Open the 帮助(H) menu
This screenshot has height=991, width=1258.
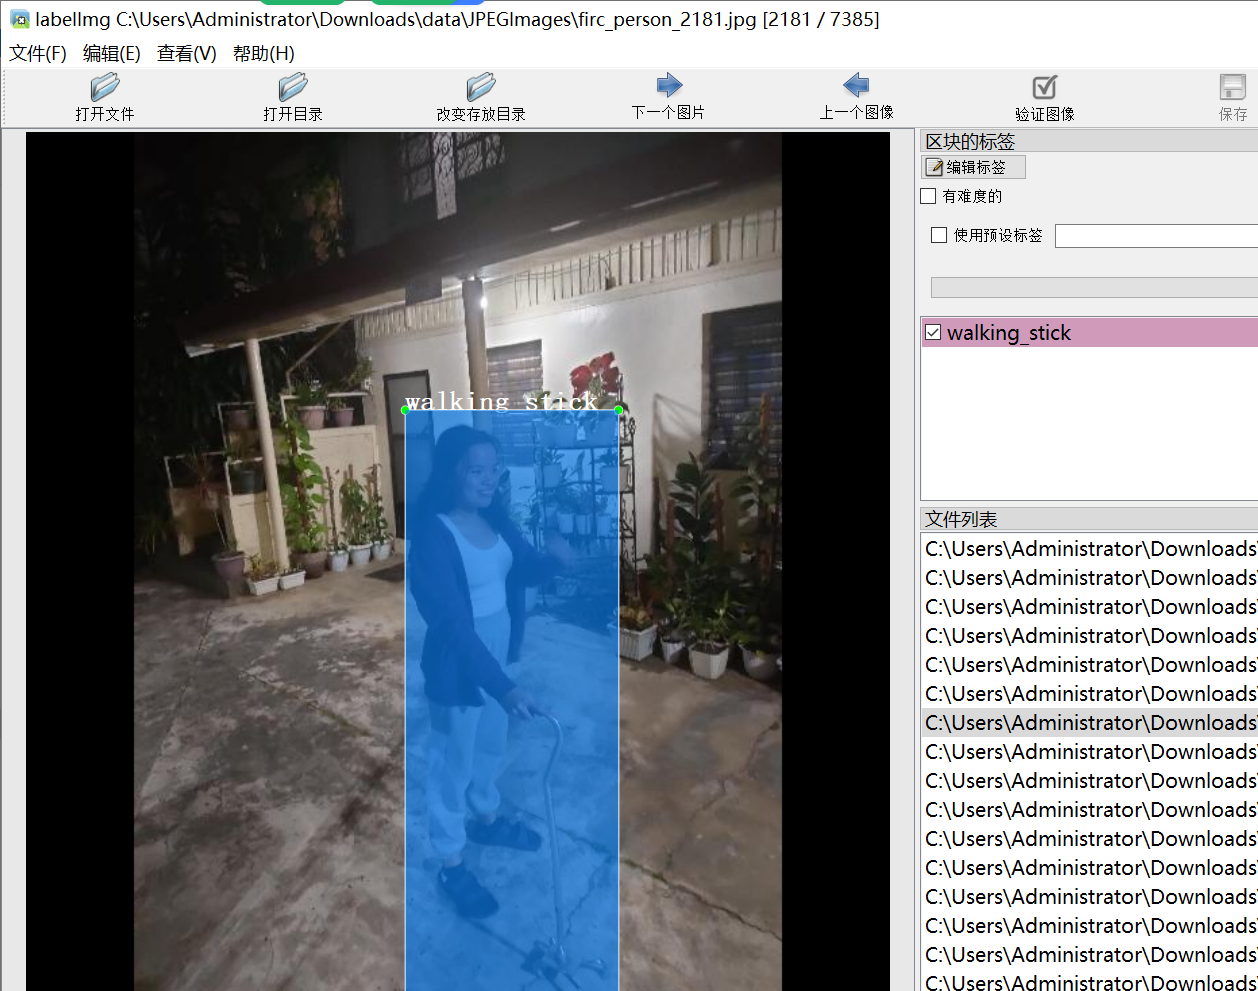click(264, 53)
